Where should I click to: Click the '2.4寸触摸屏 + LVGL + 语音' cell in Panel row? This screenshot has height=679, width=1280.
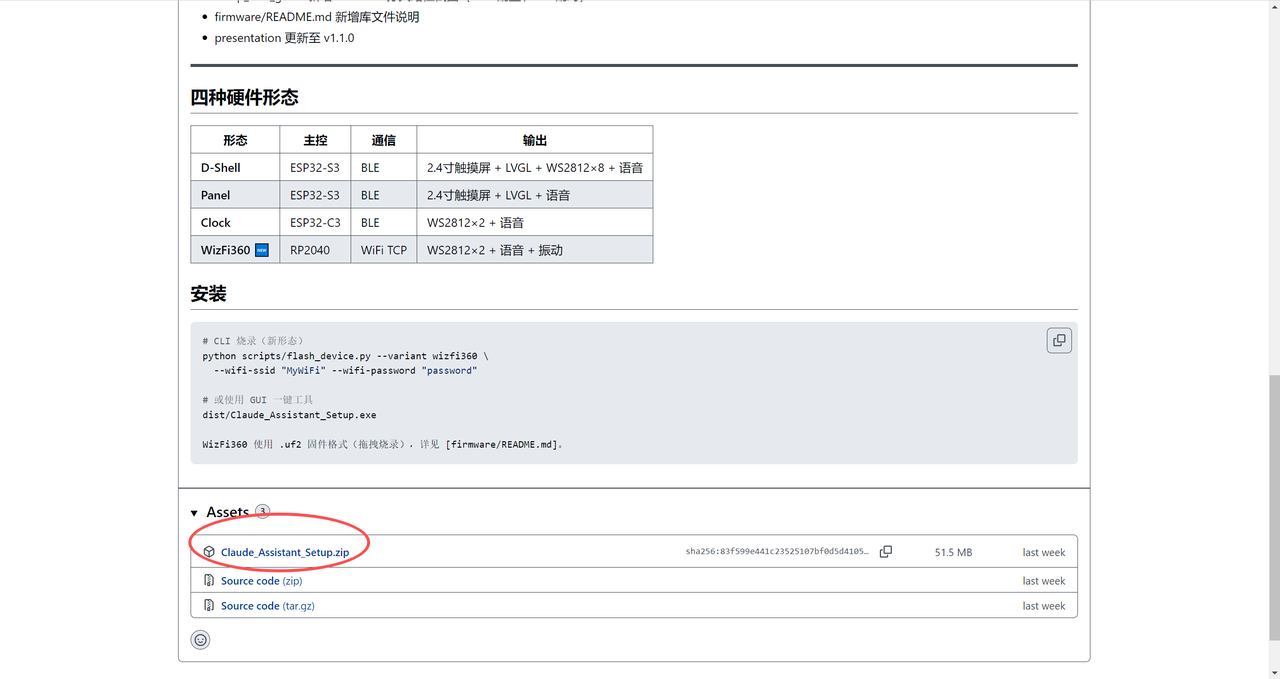(x=535, y=195)
